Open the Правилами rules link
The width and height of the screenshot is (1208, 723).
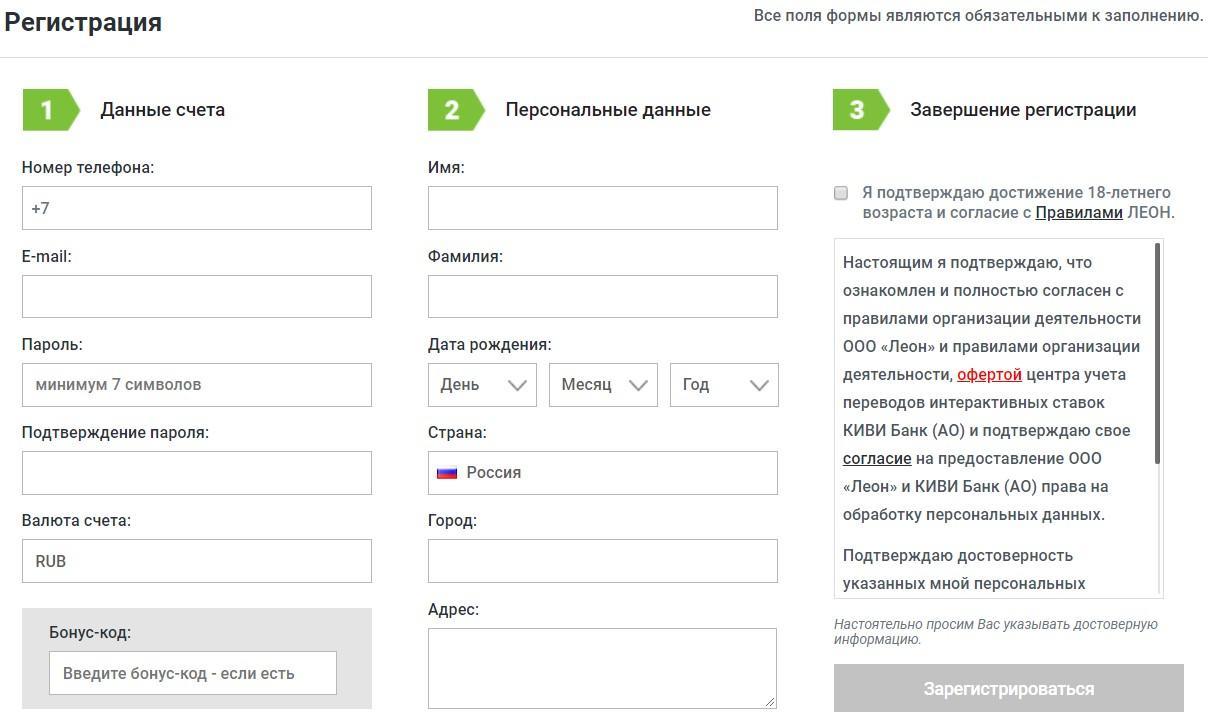(x=1078, y=213)
